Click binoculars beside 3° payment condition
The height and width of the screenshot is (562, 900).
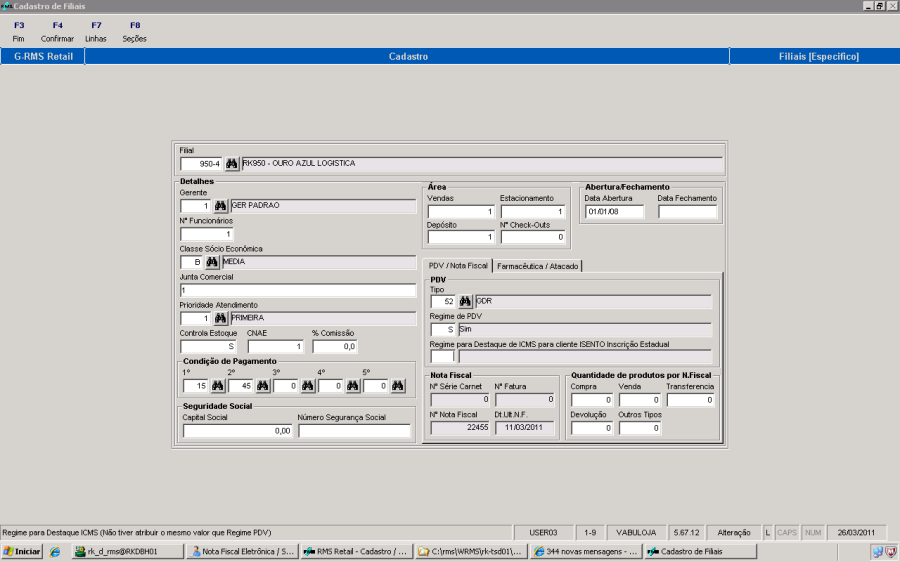pyautogui.click(x=308, y=386)
